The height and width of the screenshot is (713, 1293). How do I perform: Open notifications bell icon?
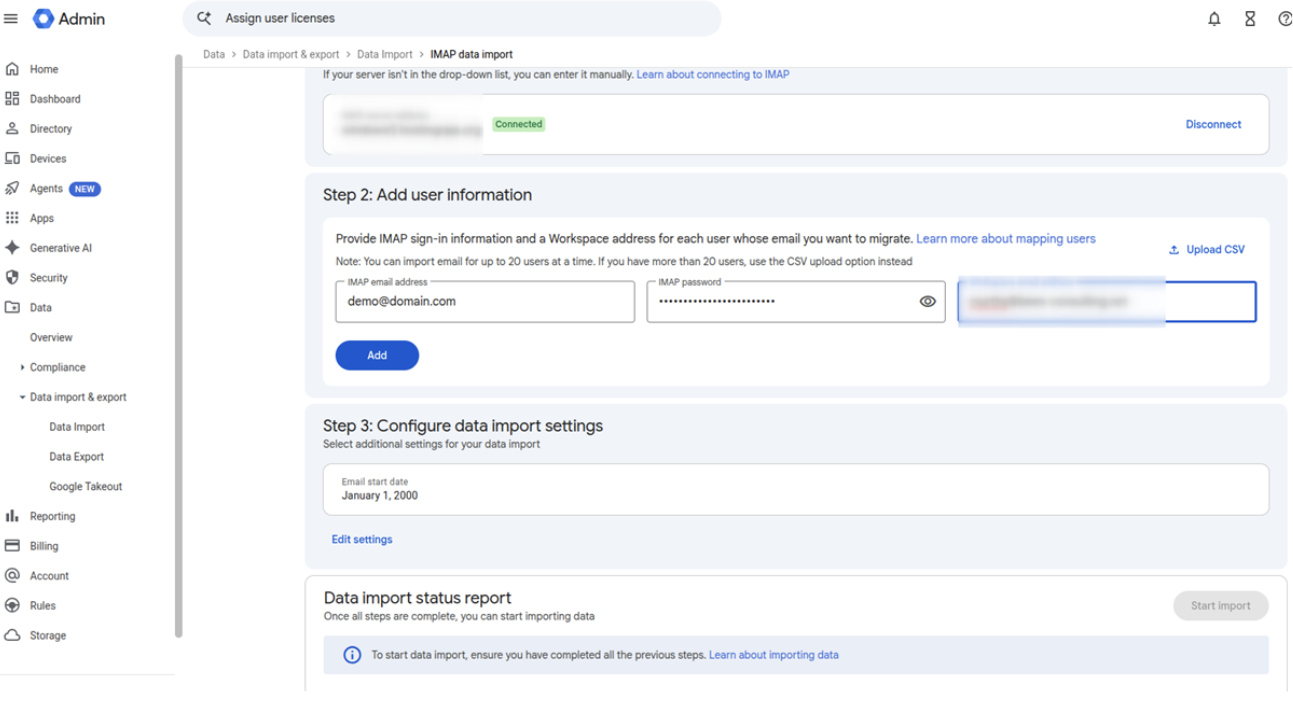pyautogui.click(x=1214, y=19)
